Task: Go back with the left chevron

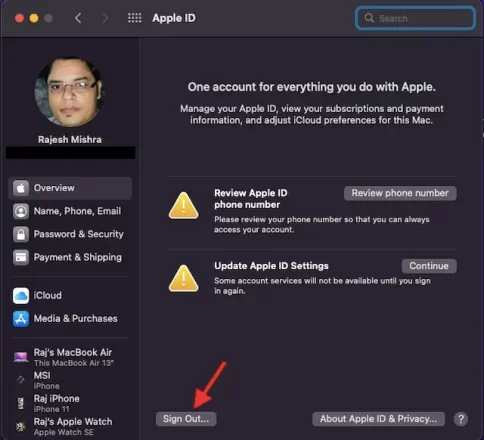Action: 78,18
